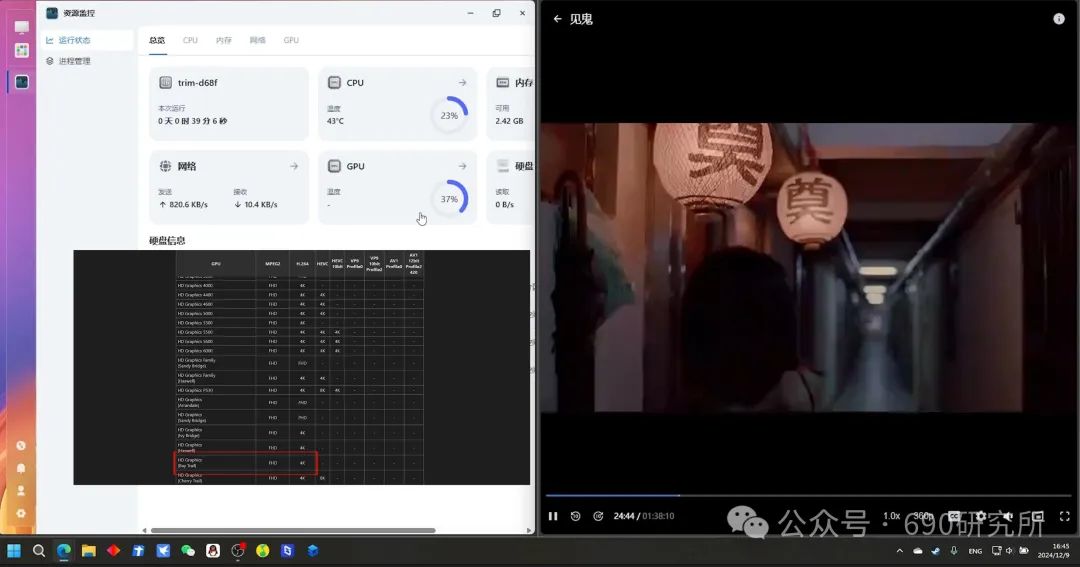Screen dimensions: 1080x567
Task: Open WeChat from the taskbar
Action: point(188,550)
